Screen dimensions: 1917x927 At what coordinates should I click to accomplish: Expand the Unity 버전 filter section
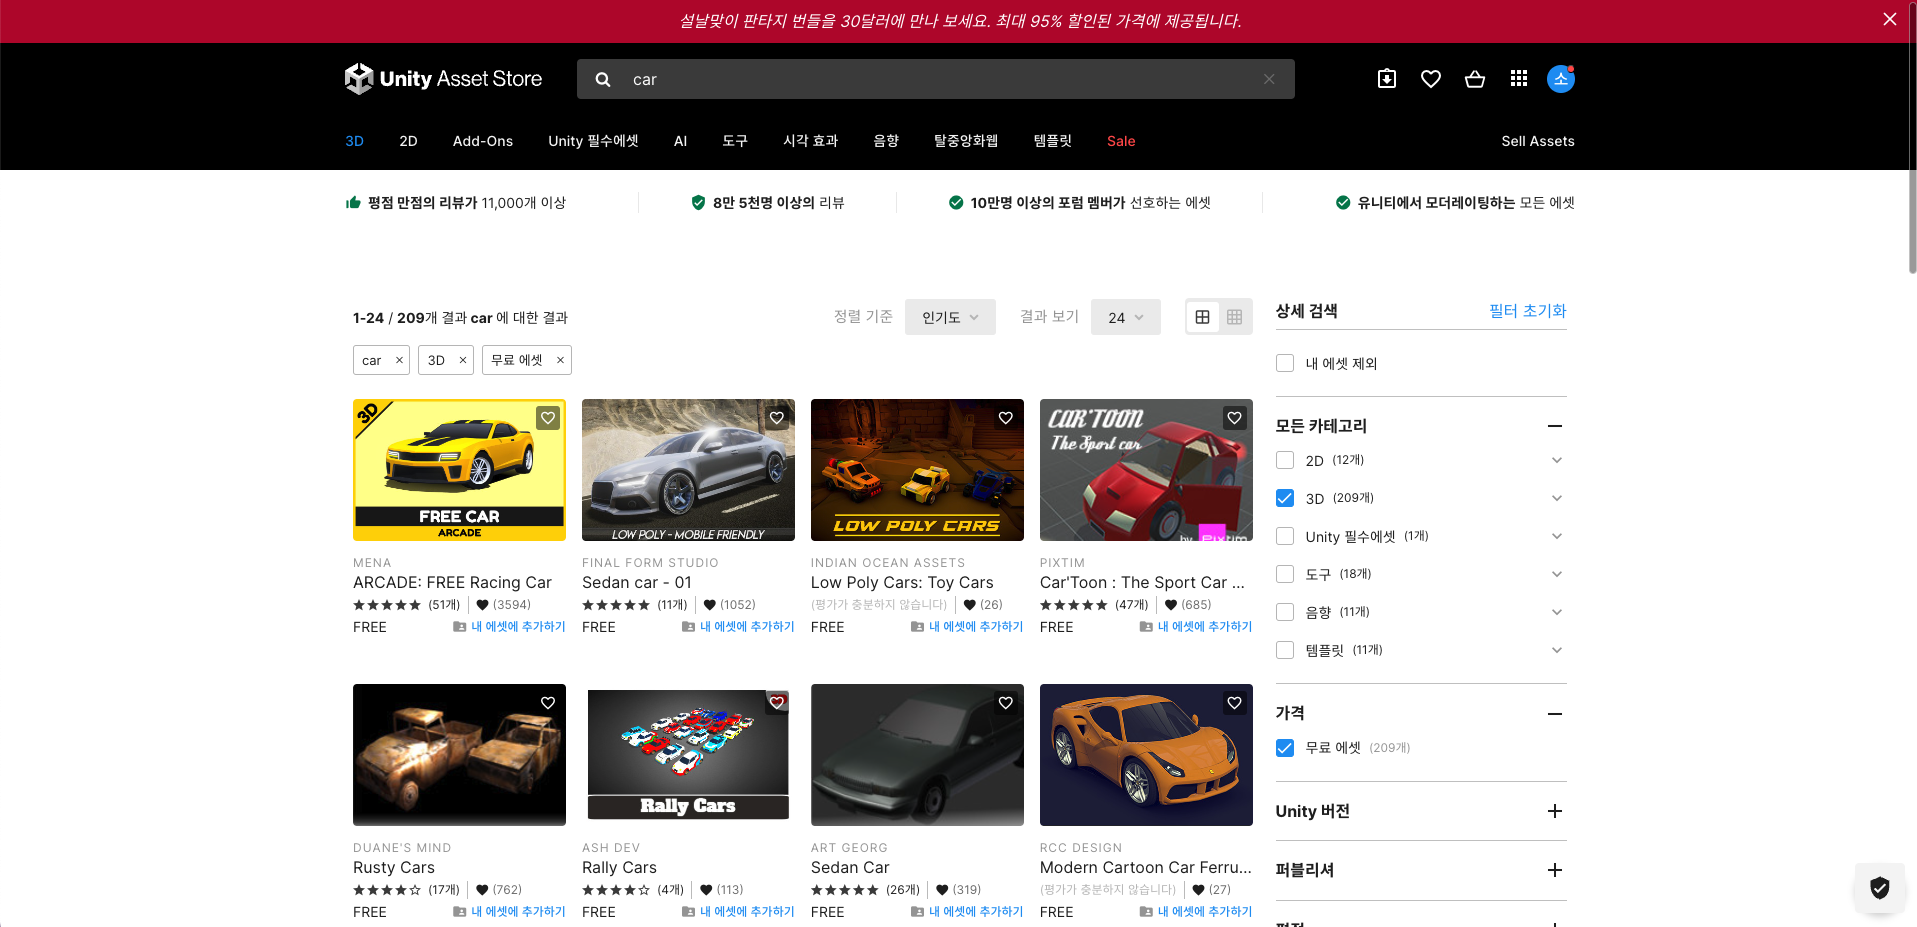(x=1555, y=811)
